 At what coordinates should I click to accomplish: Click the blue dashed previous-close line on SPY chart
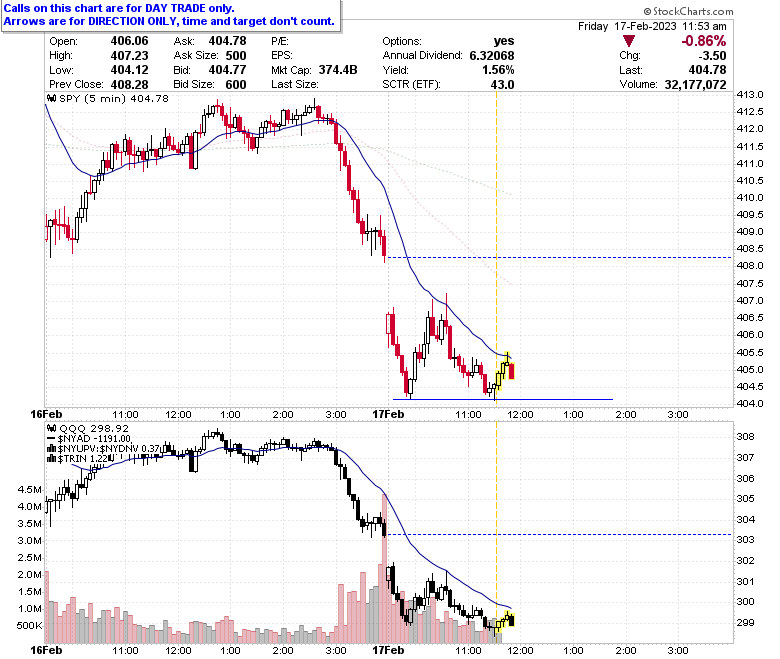[x=559, y=257]
